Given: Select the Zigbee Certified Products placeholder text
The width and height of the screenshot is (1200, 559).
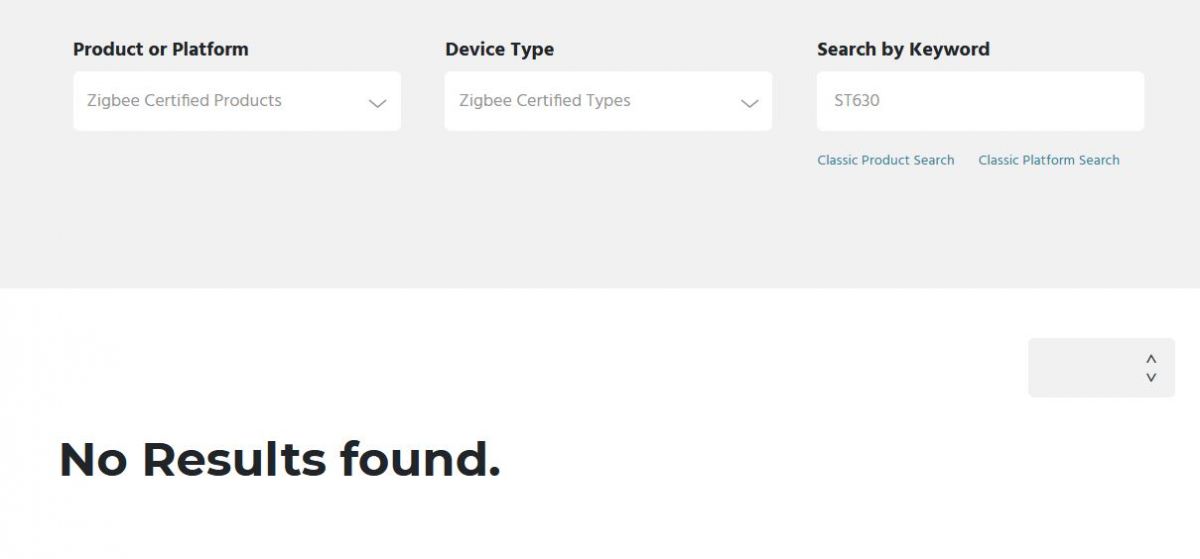Looking at the screenshot, I should pos(184,101).
